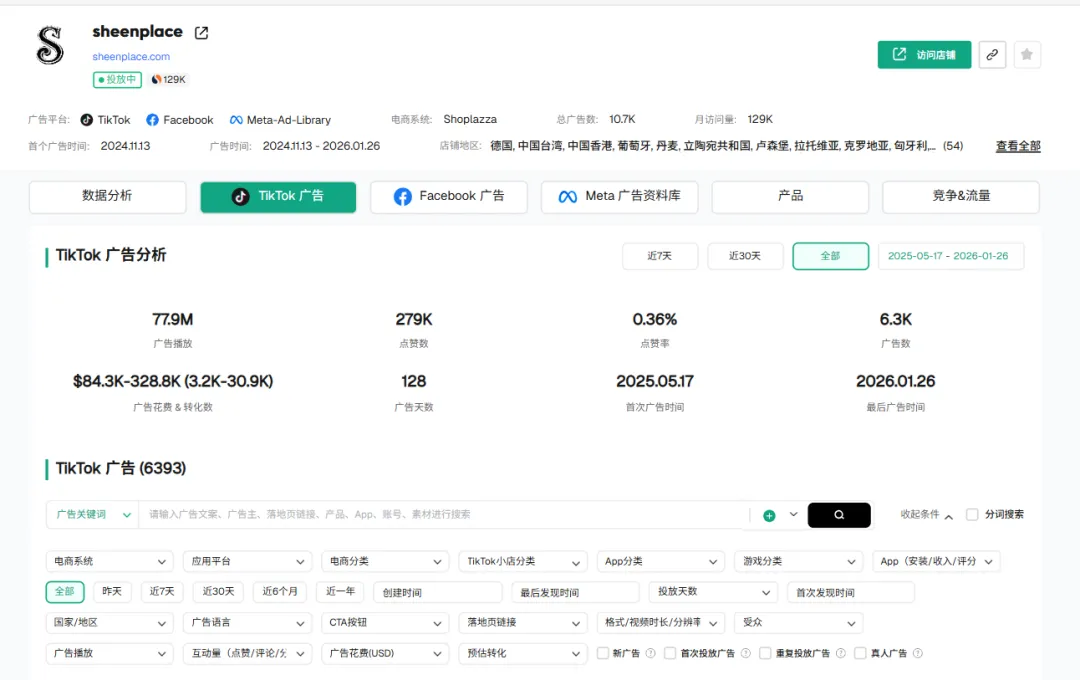The width and height of the screenshot is (1080, 680).
Task: Copy link with the chain icon button
Action: (x=992, y=54)
